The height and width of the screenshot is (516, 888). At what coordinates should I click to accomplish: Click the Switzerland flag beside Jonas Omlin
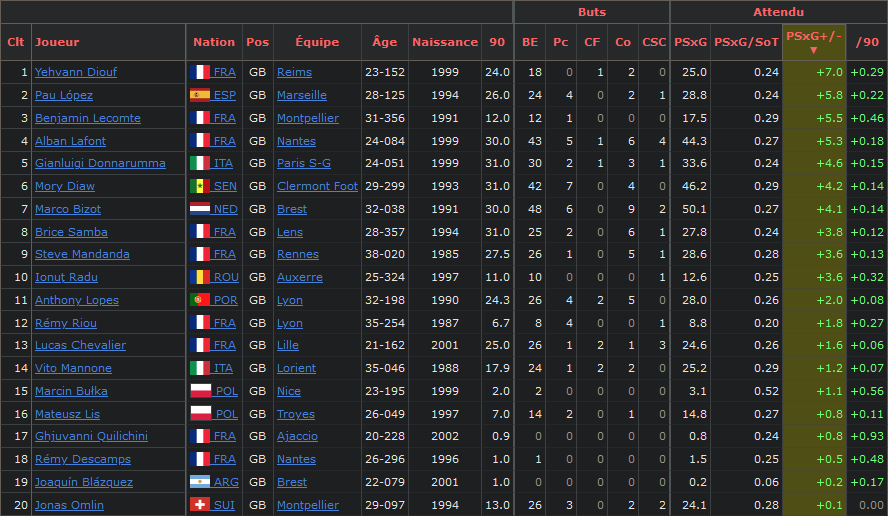(200, 505)
